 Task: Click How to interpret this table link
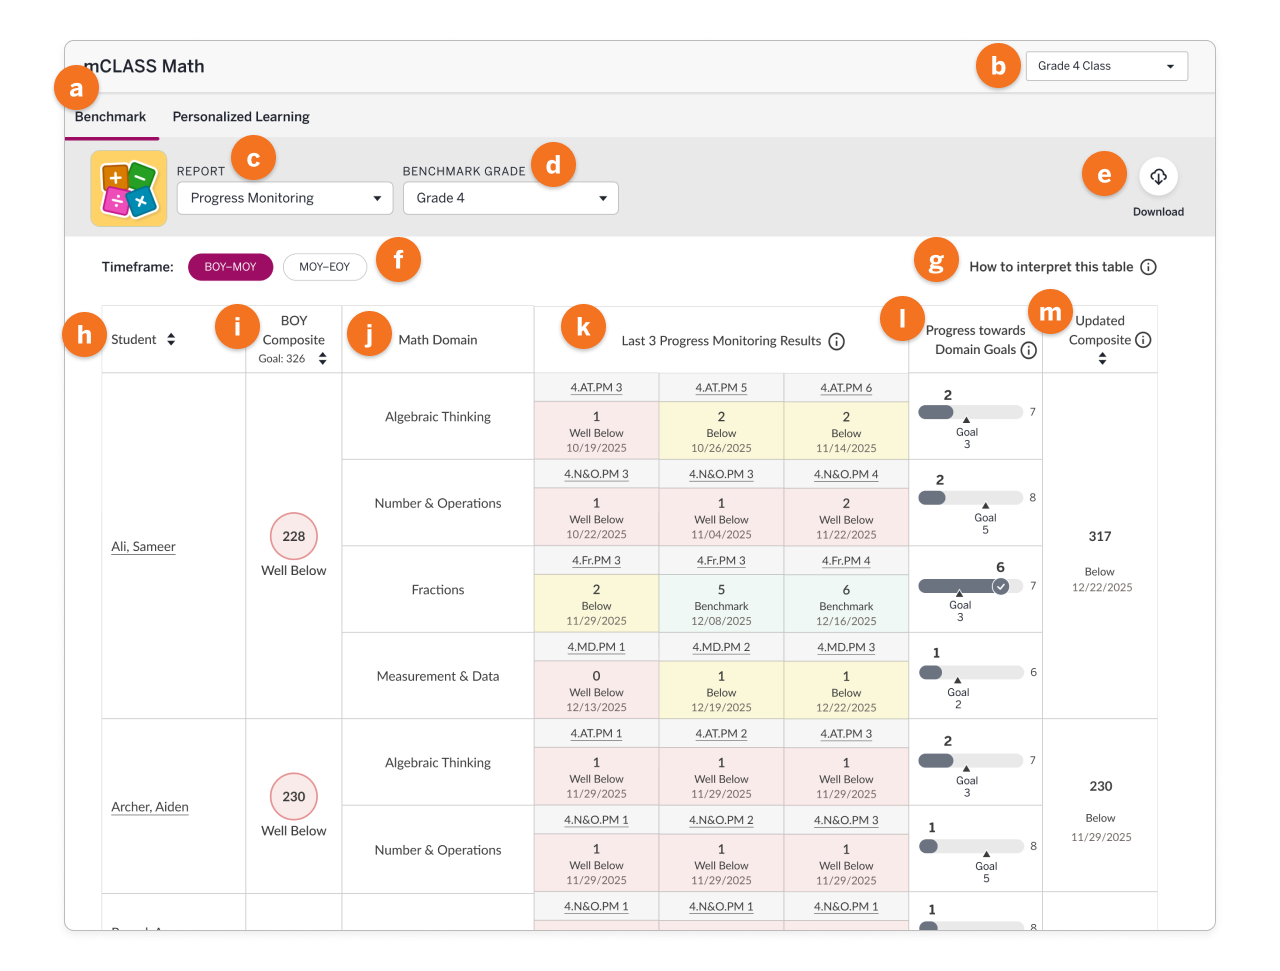click(x=1051, y=267)
